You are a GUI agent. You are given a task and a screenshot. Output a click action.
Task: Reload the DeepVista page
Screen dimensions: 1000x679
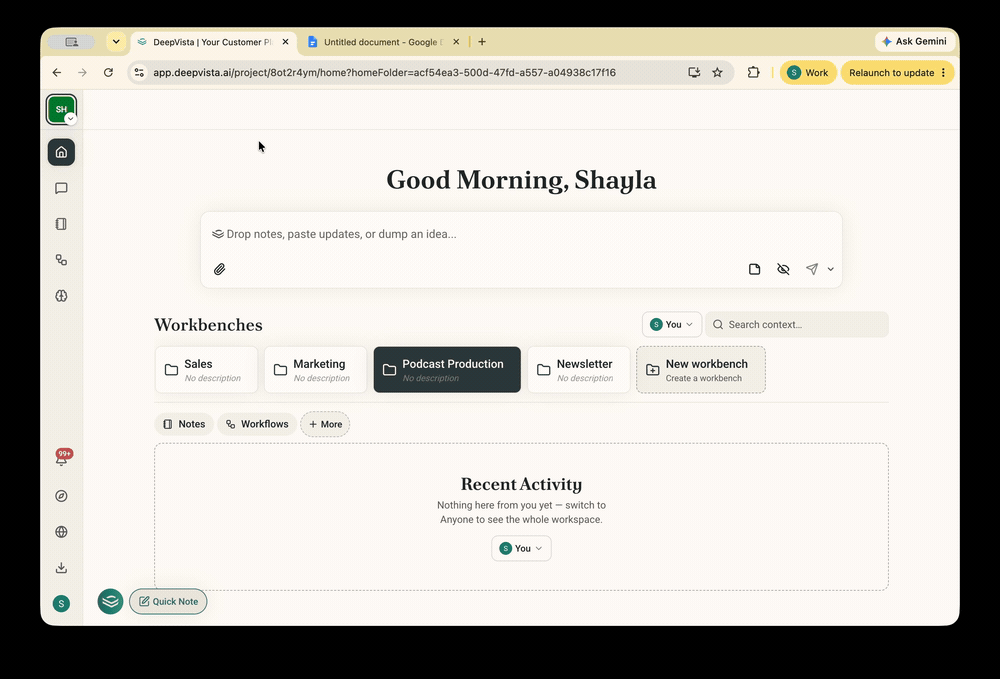point(108,73)
